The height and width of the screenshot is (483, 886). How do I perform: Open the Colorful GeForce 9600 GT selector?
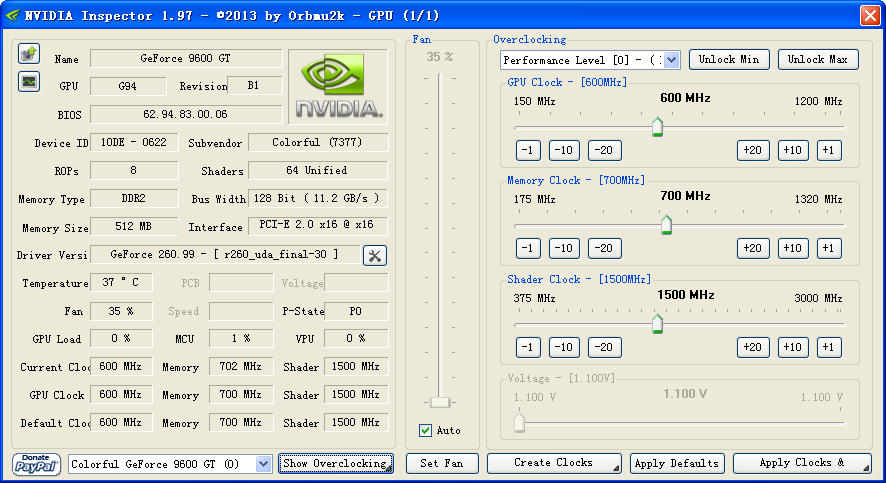coord(263,464)
